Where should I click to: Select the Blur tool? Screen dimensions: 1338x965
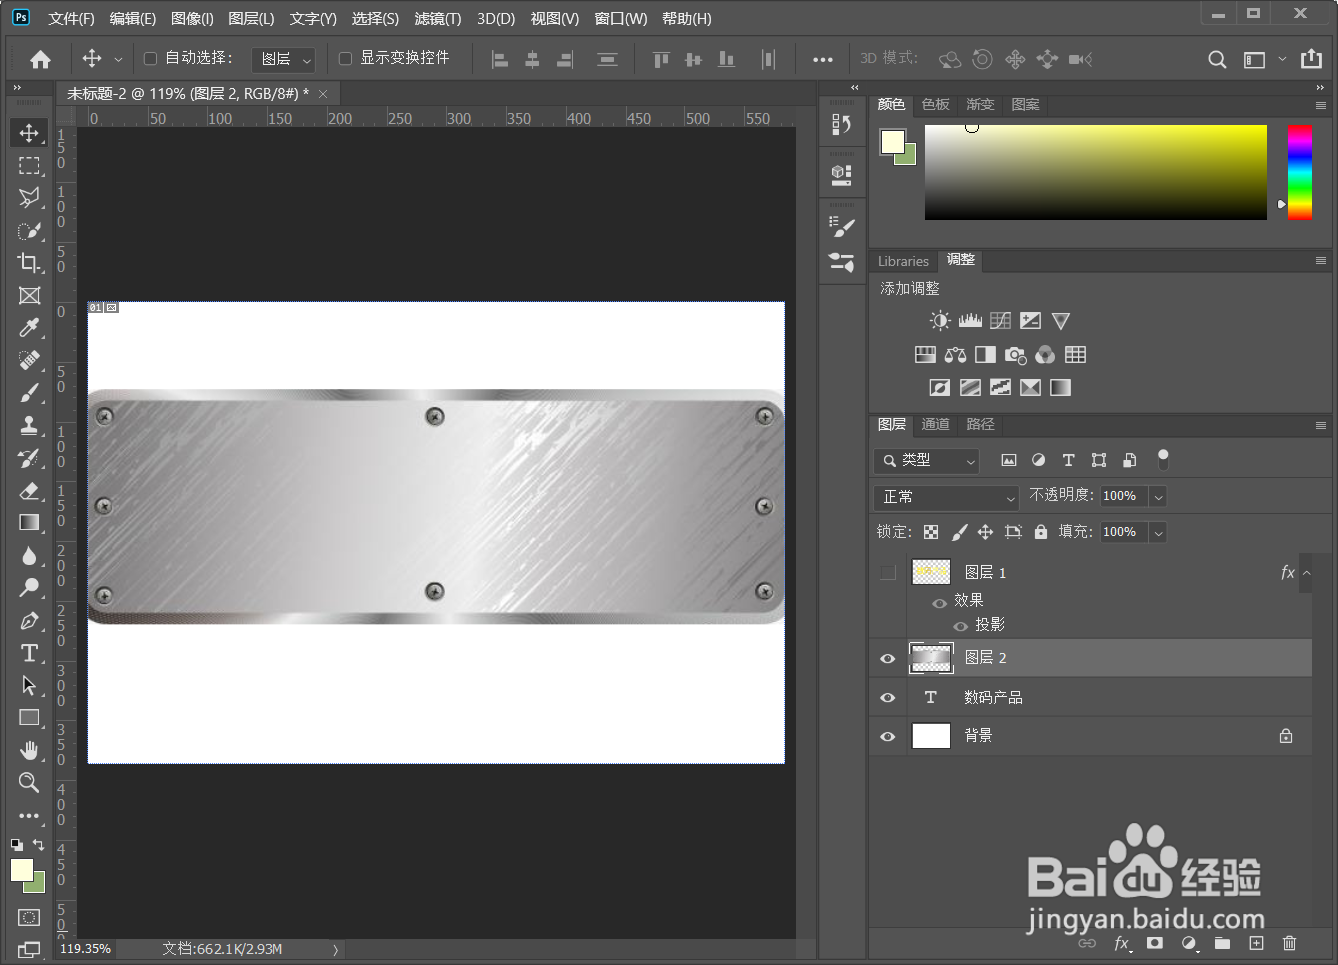[29, 555]
